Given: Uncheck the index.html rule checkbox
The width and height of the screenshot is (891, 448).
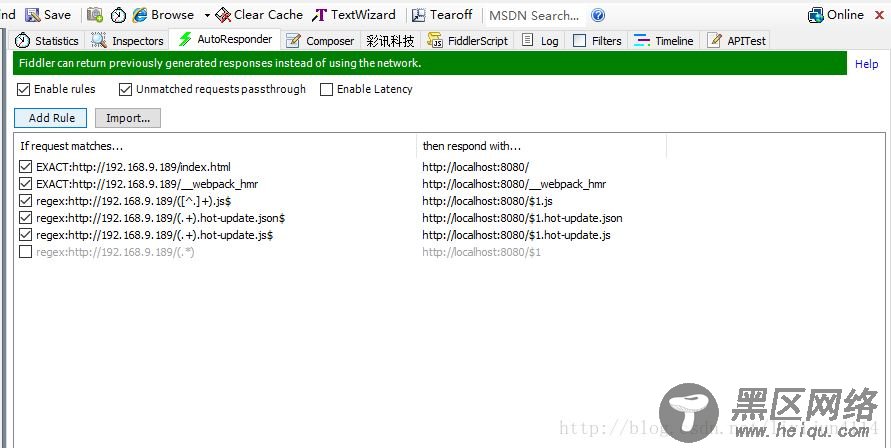Looking at the screenshot, I should tap(25, 167).
